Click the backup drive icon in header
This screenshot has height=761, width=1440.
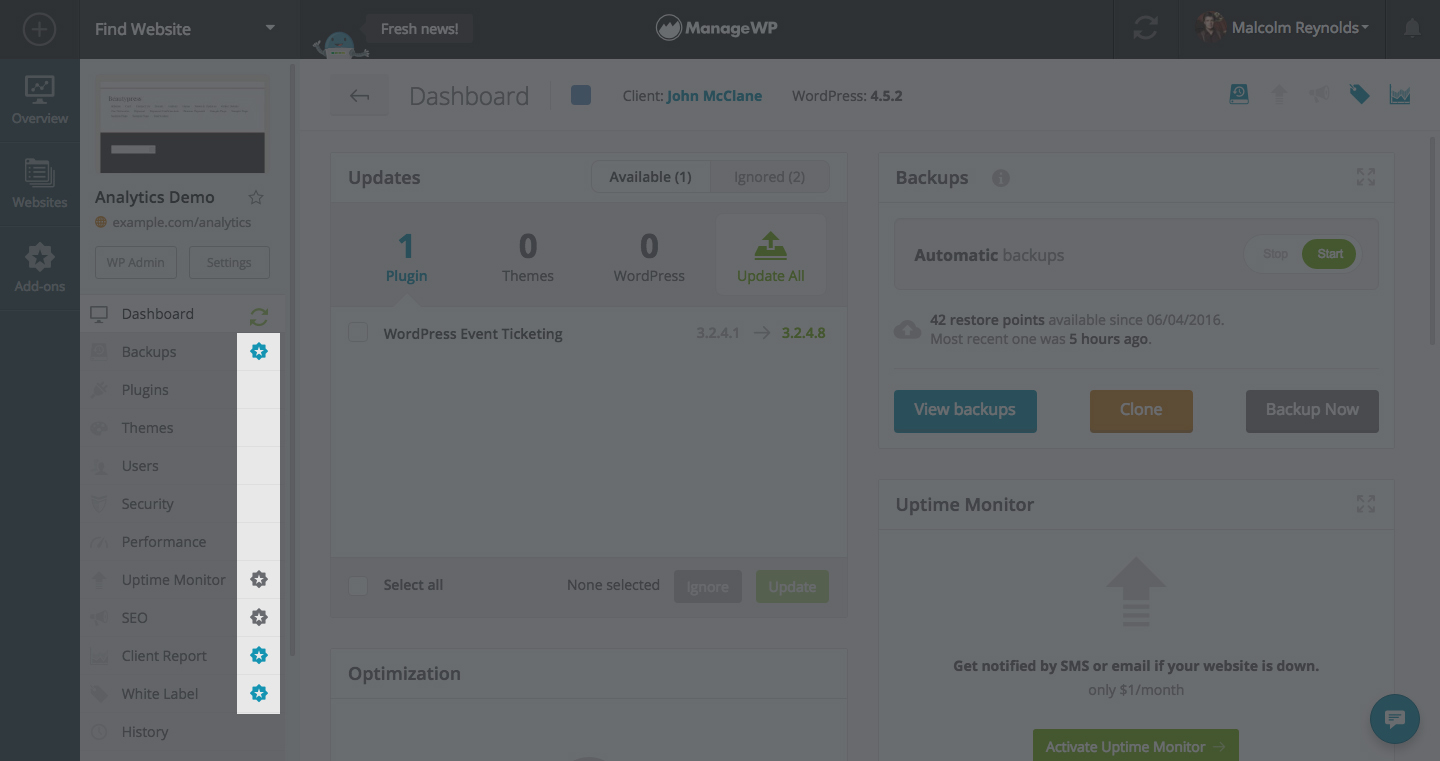(x=1239, y=94)
